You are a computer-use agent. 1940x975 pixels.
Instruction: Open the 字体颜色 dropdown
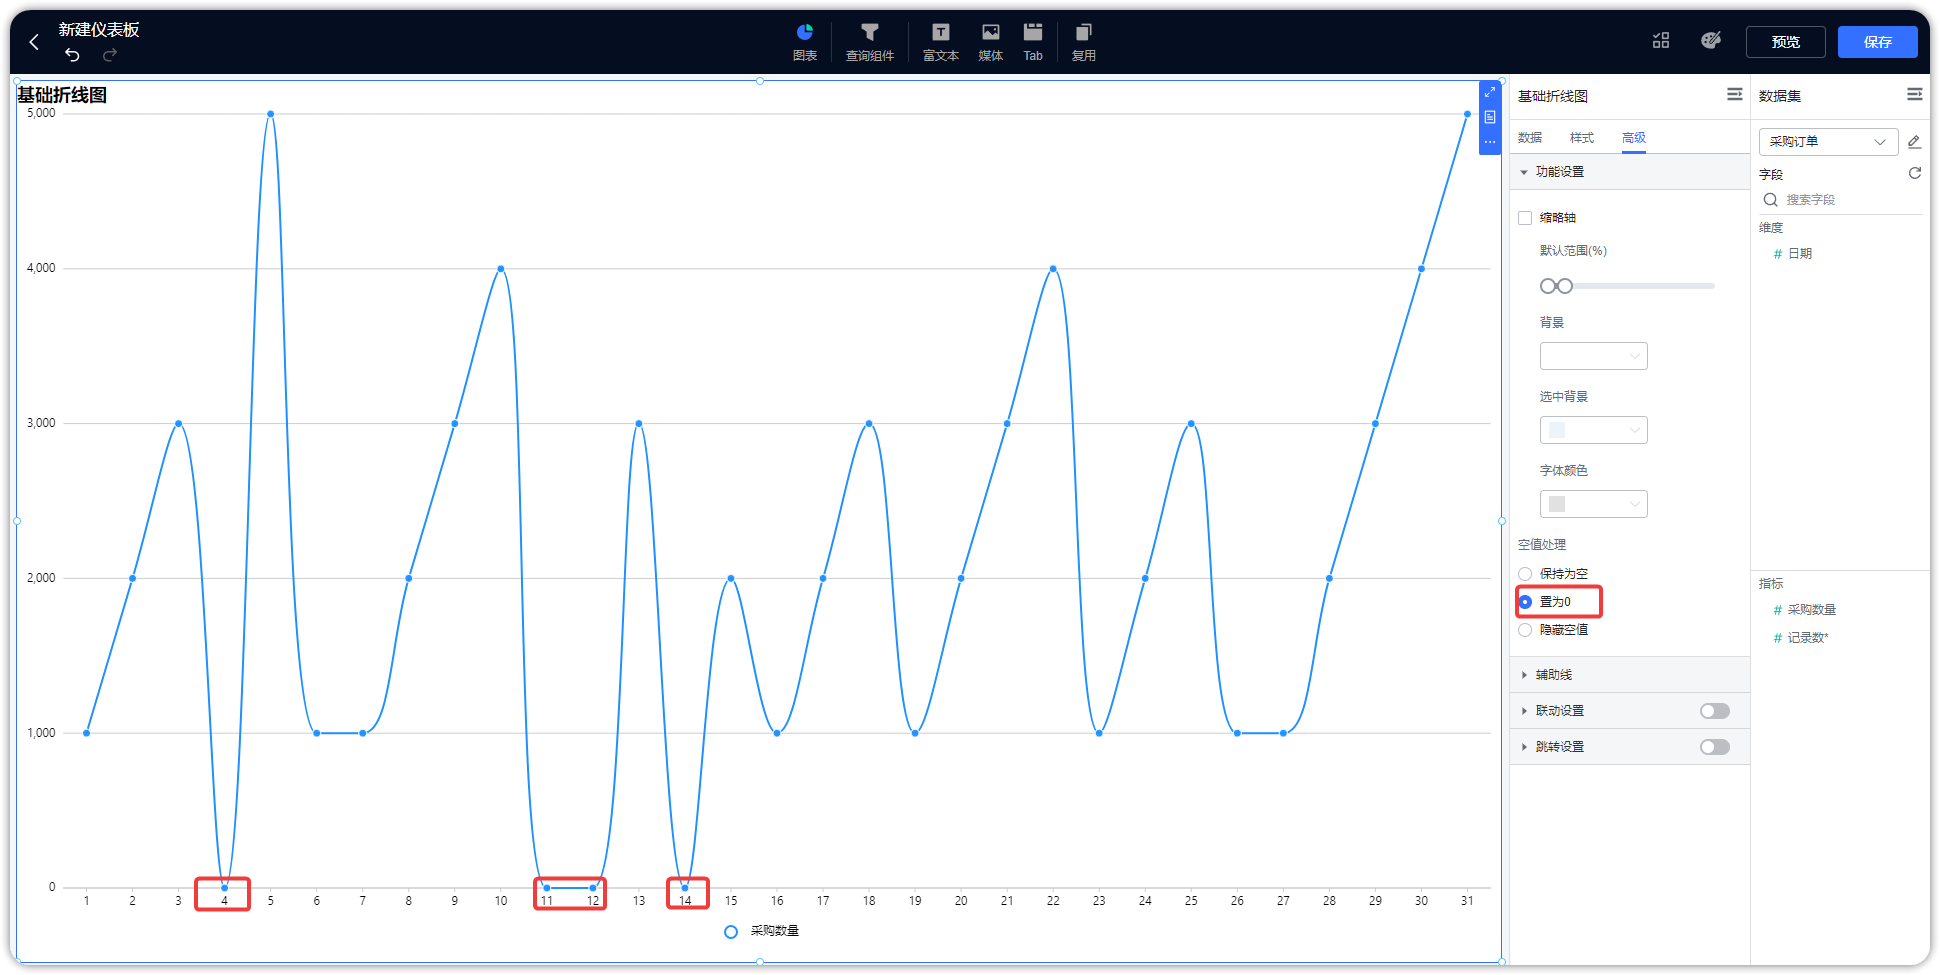(x=1594, y=504)
